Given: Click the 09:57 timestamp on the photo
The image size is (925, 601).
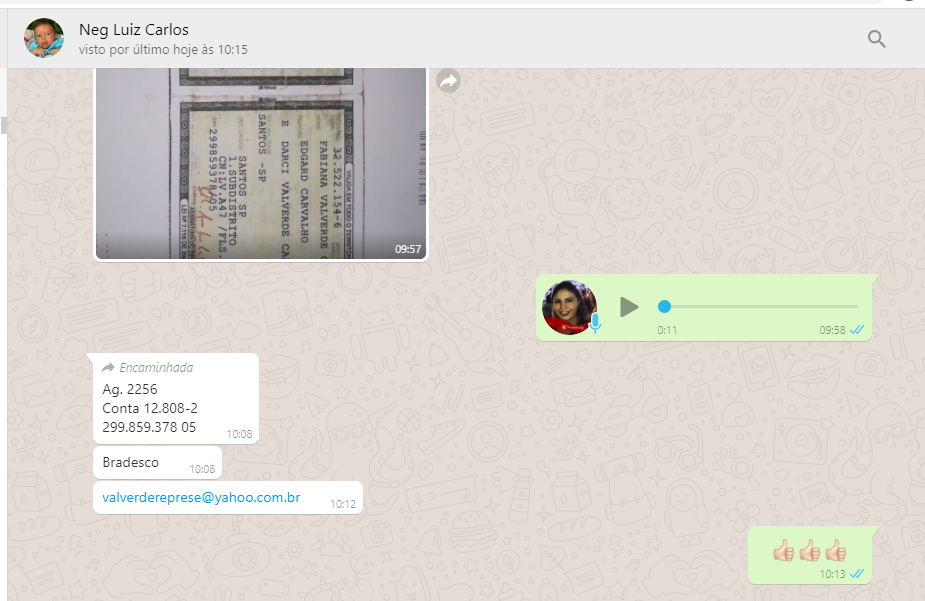Looking at the screenshot, I should click(408, 249).
